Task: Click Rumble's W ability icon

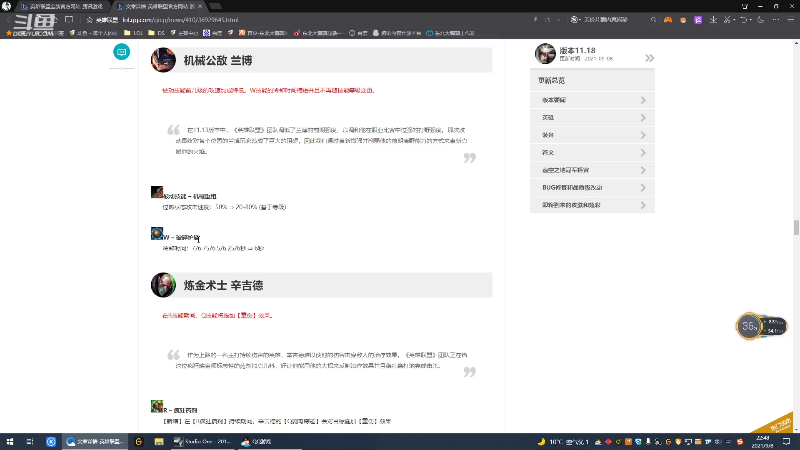Action: tap(157, 234)
